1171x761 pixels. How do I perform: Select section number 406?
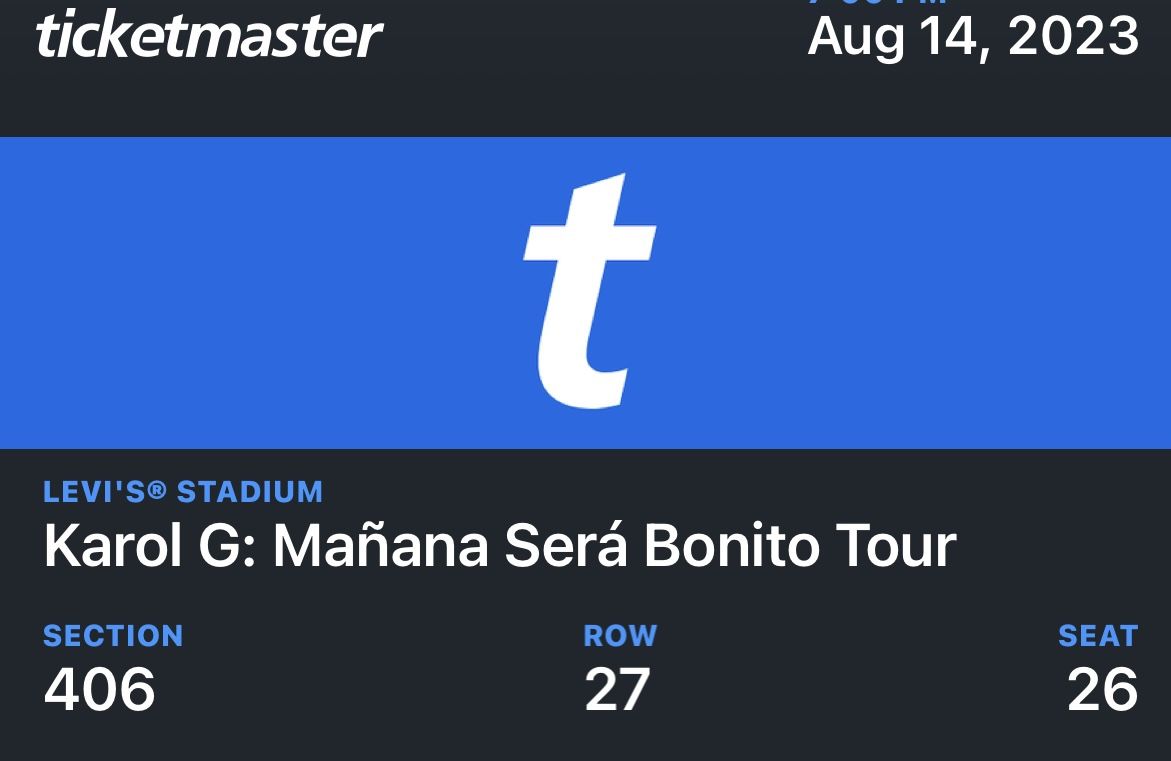pyautogui.click(x=99, y=690)
